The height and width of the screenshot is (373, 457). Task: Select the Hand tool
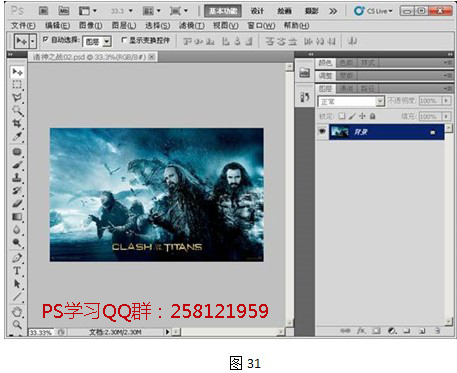click(17, 312)
